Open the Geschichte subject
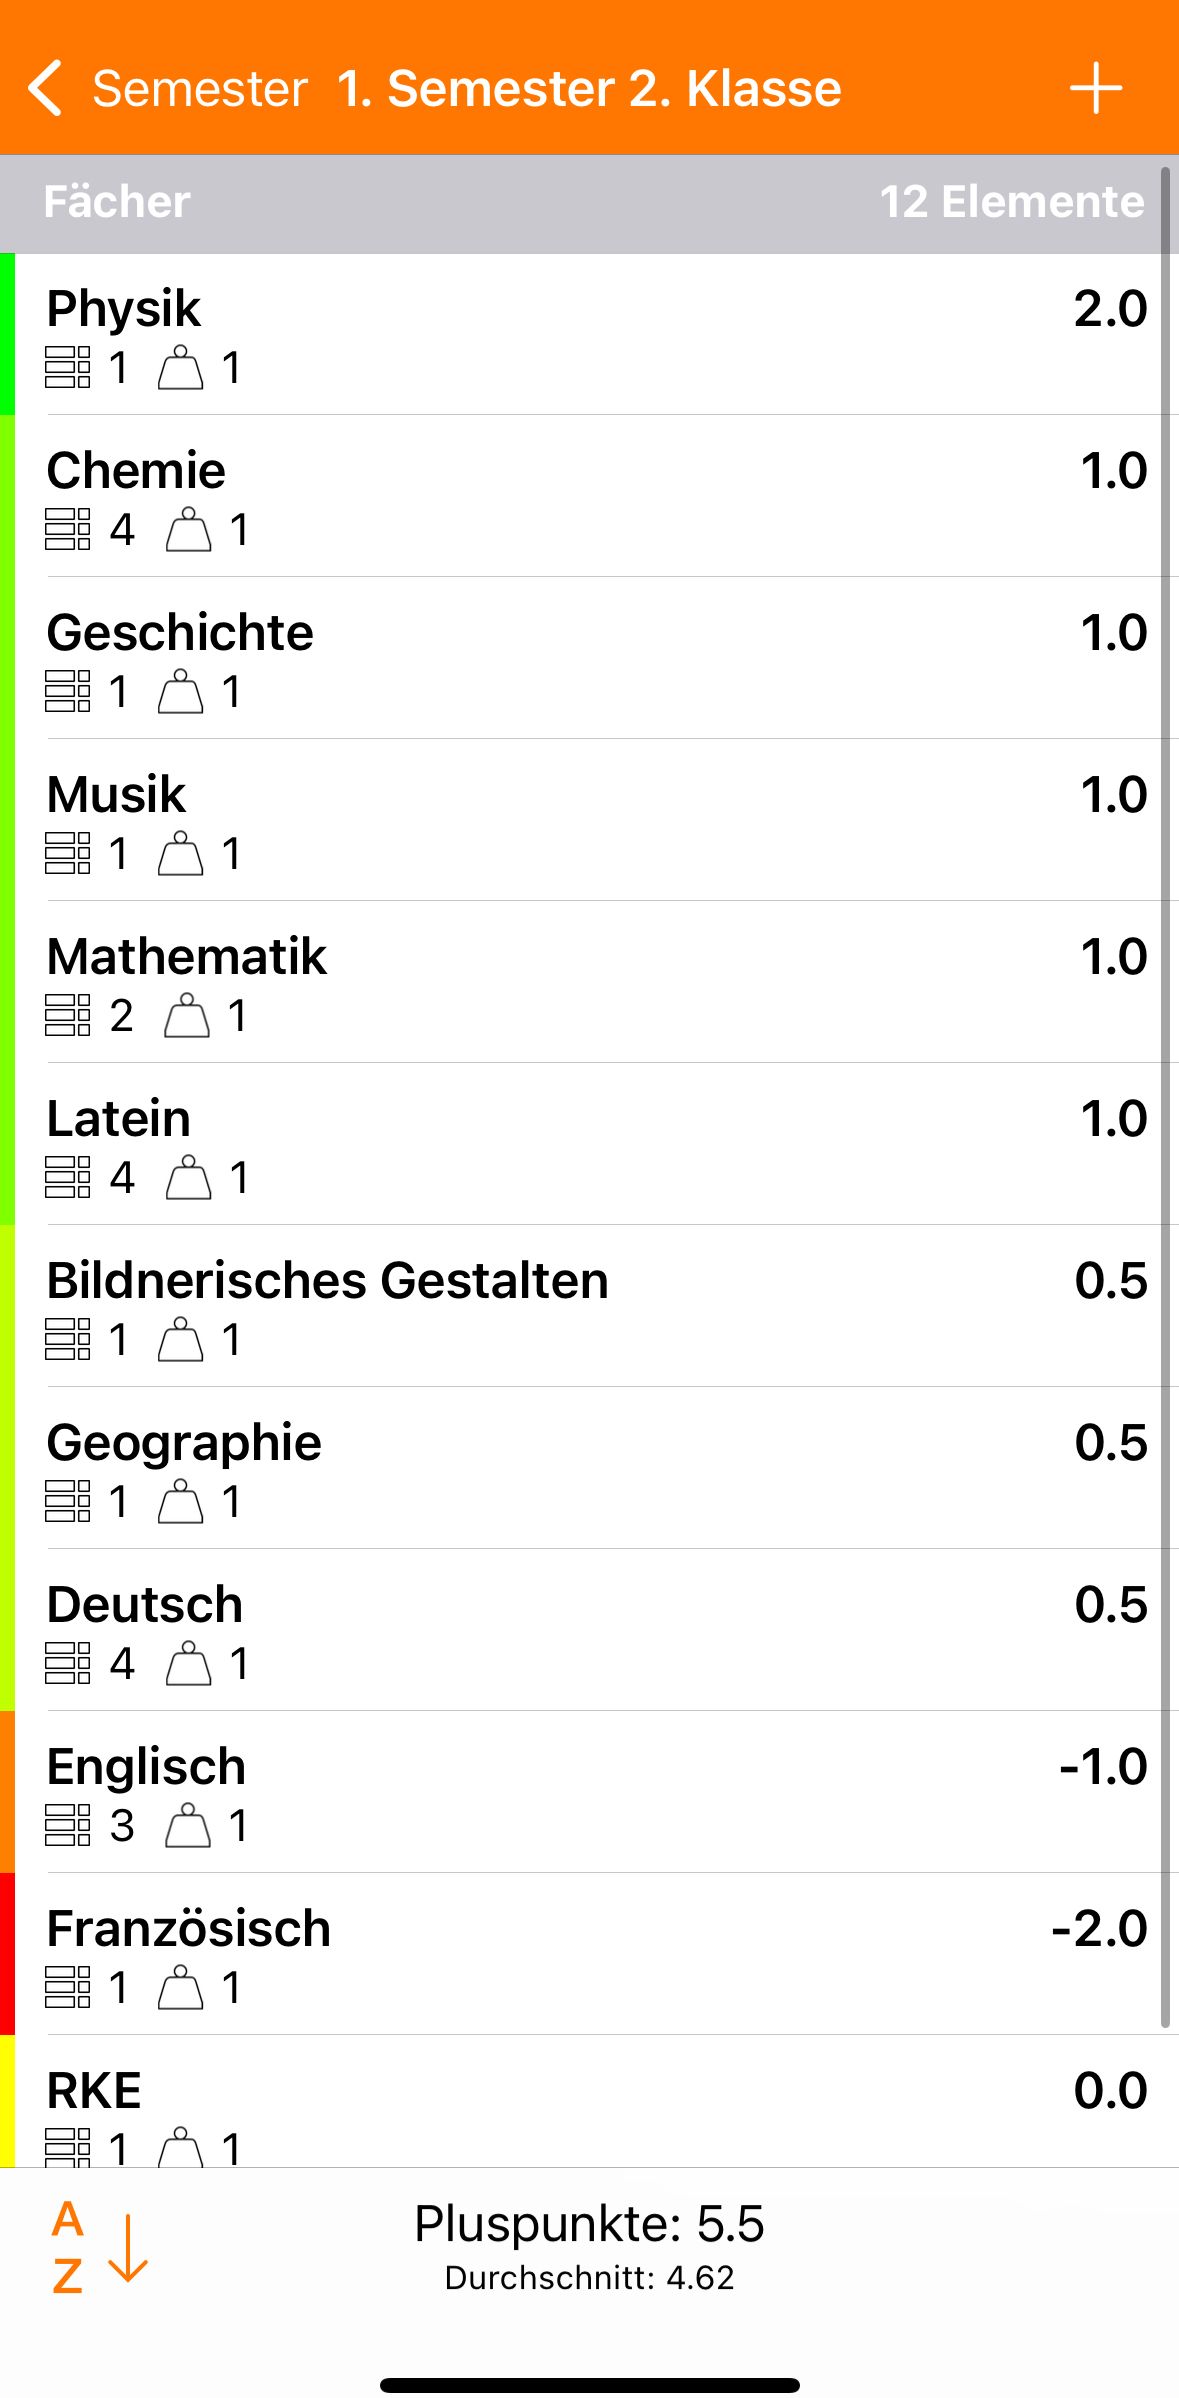Viewport: 1179px width, 2398px height. [180, 633]
